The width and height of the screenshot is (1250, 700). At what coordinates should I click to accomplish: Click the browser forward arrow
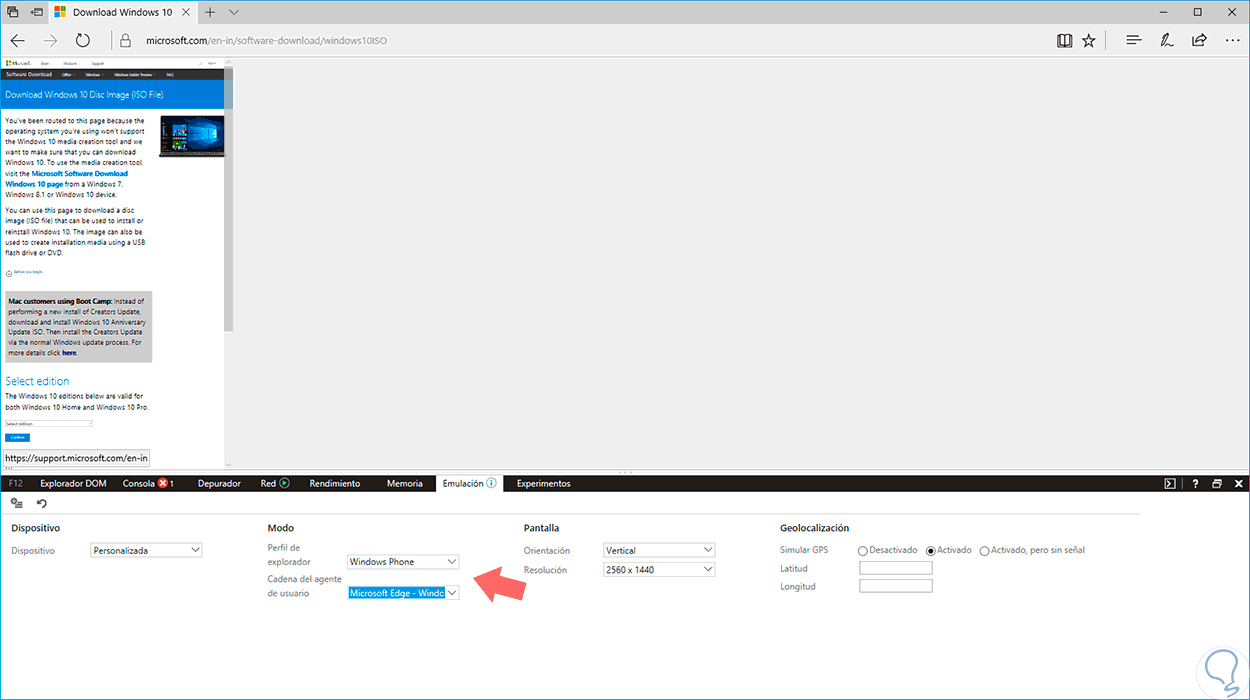tap(50, 41)
